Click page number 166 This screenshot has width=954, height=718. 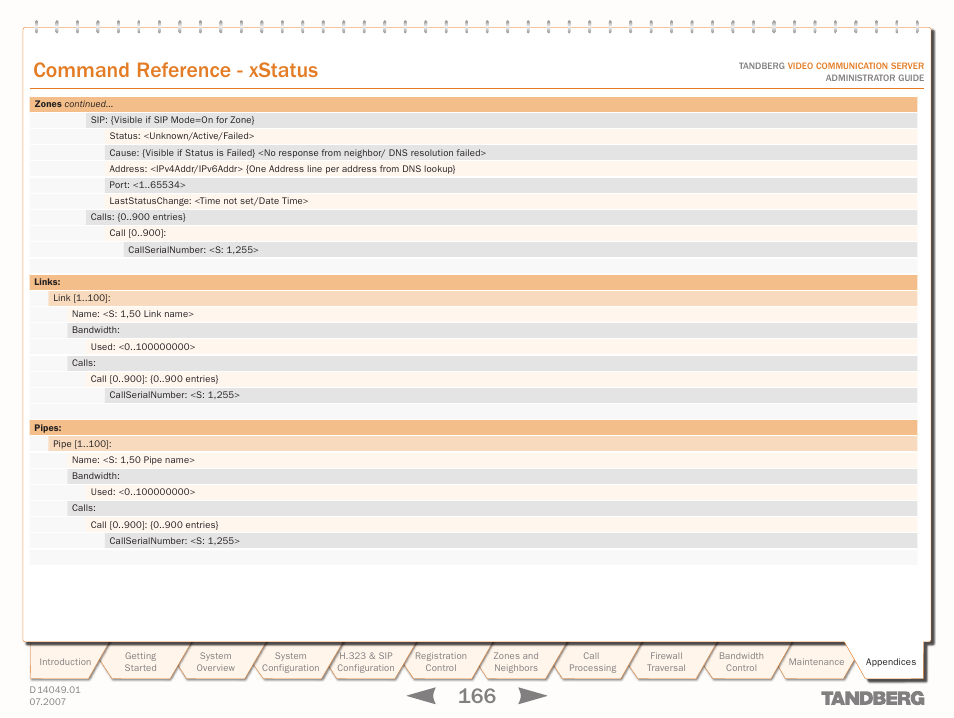477,695
